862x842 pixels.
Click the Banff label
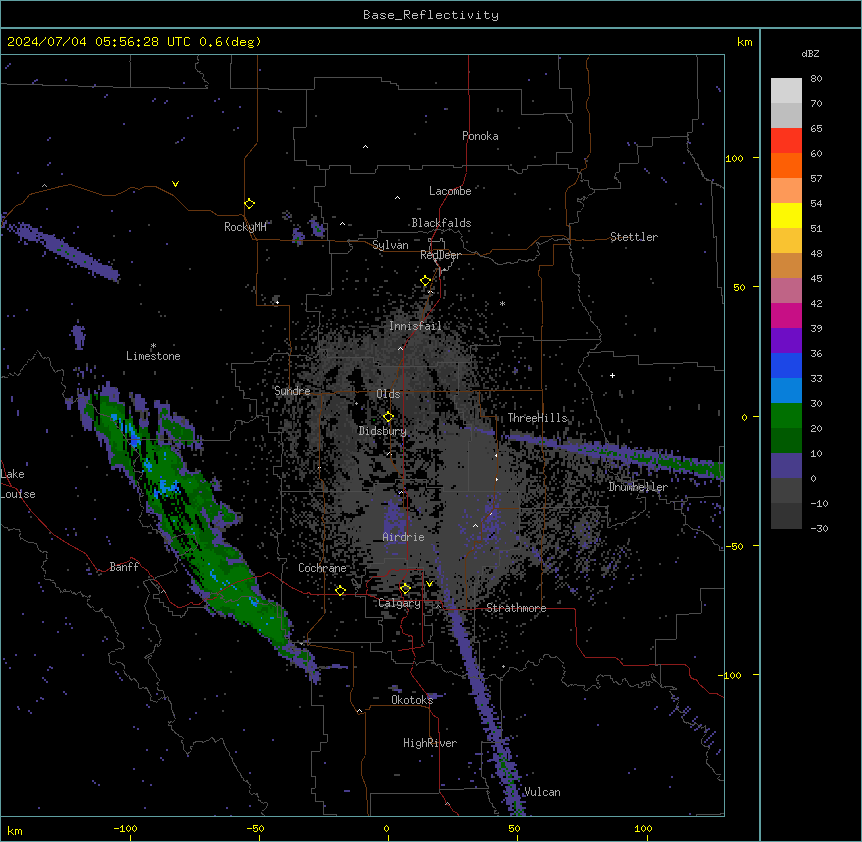124,567
